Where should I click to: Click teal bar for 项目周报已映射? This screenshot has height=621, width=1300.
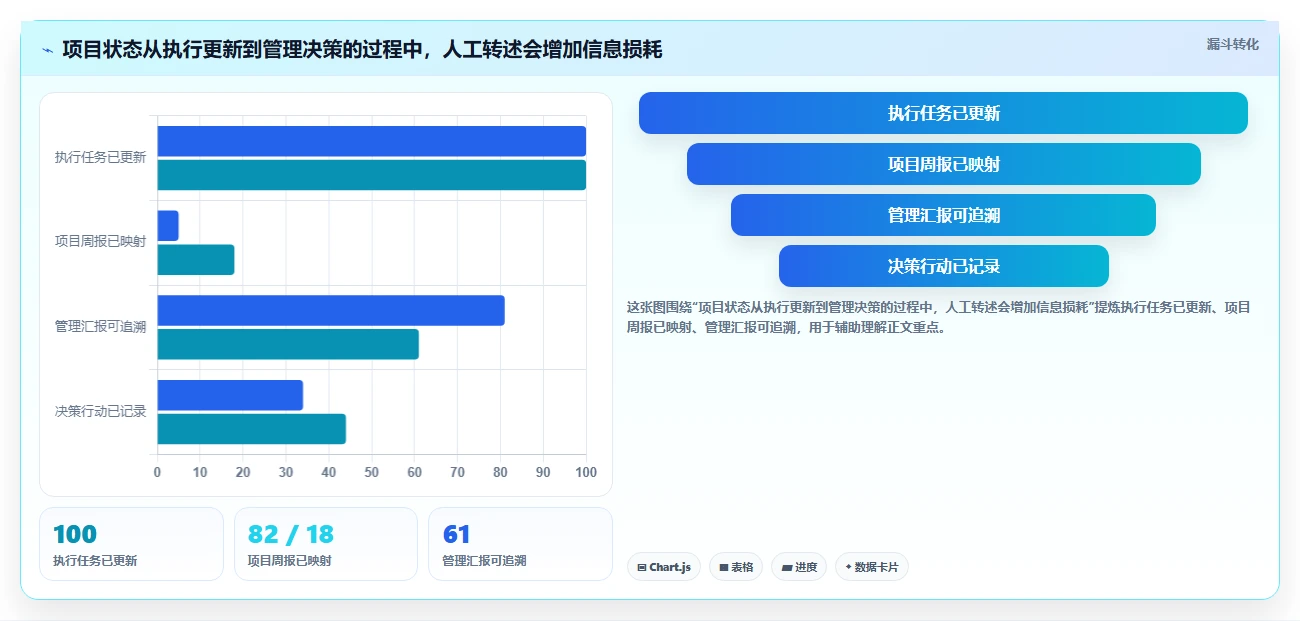(196, 260)
